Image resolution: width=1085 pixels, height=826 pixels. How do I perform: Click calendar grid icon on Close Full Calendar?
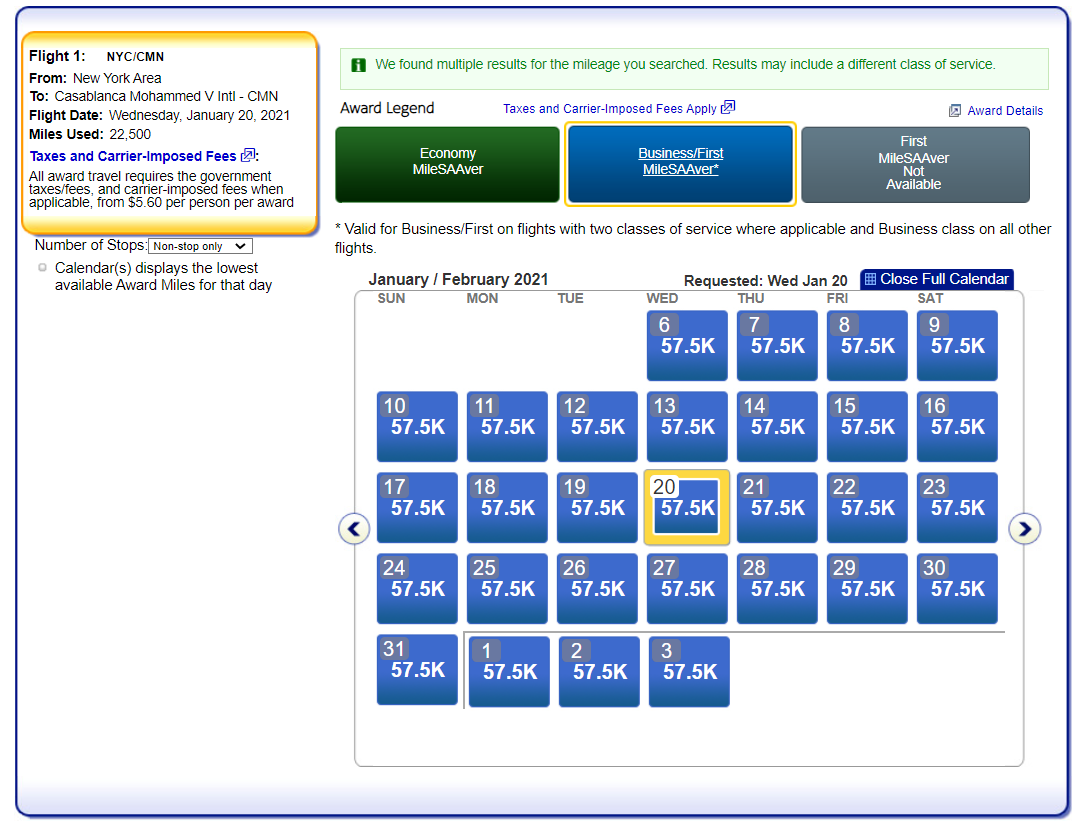coord(870,280)
